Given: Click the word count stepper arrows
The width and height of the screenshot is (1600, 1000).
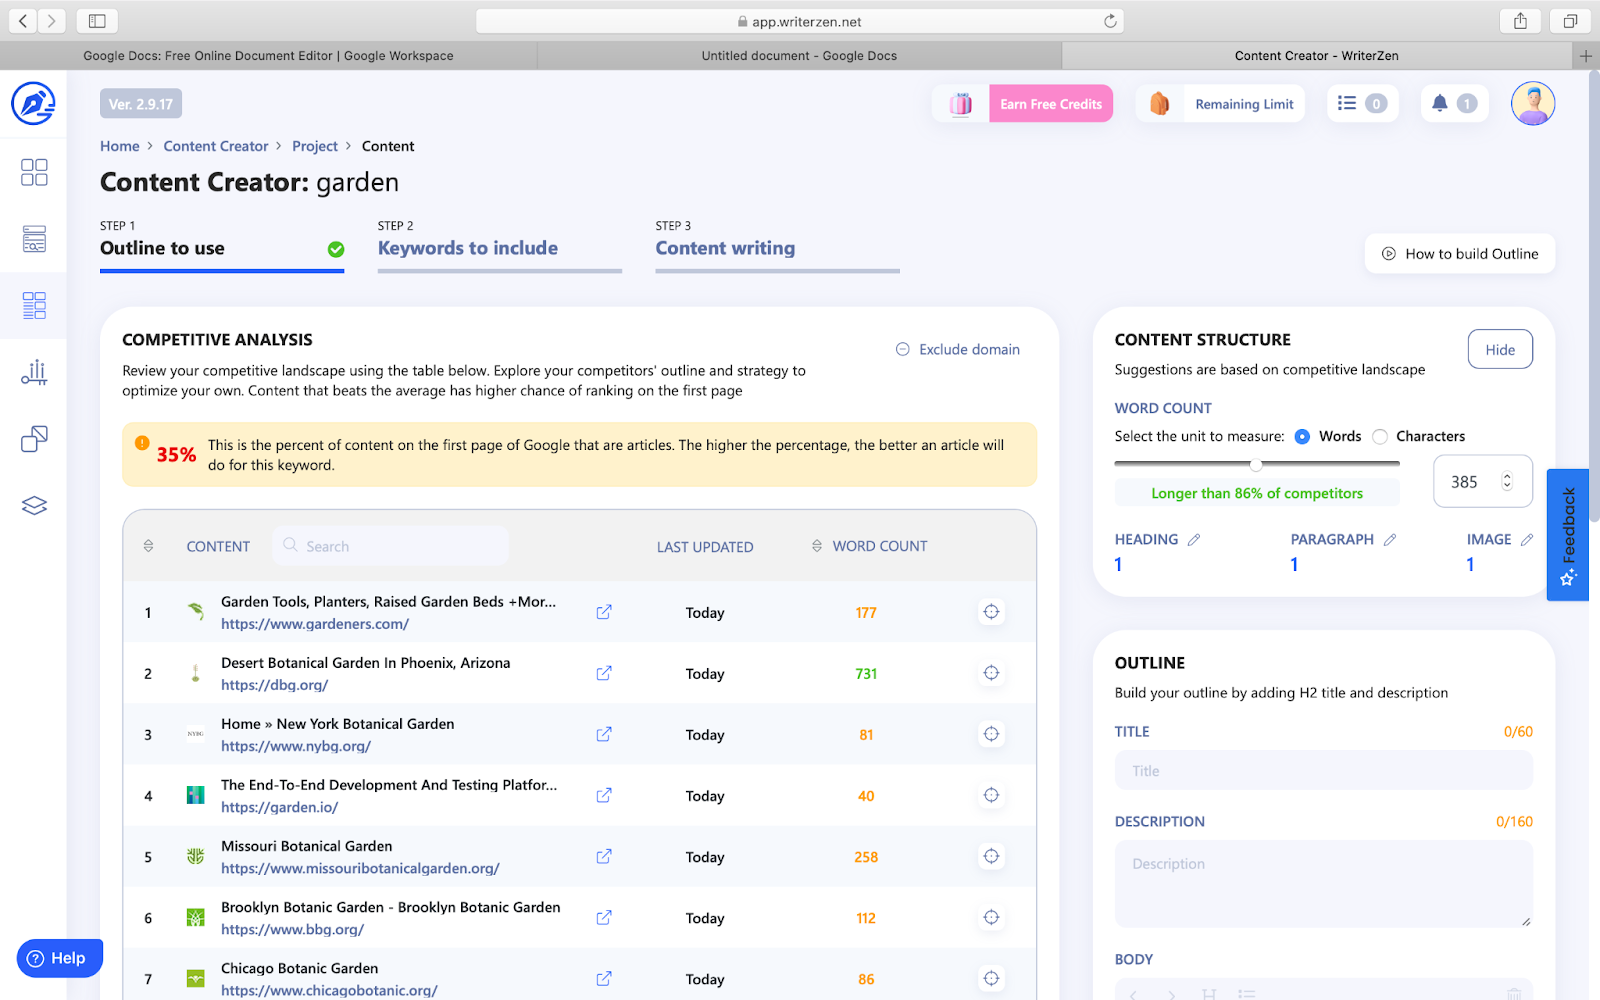Looking at the screenshot, I should pos(1507,482).
